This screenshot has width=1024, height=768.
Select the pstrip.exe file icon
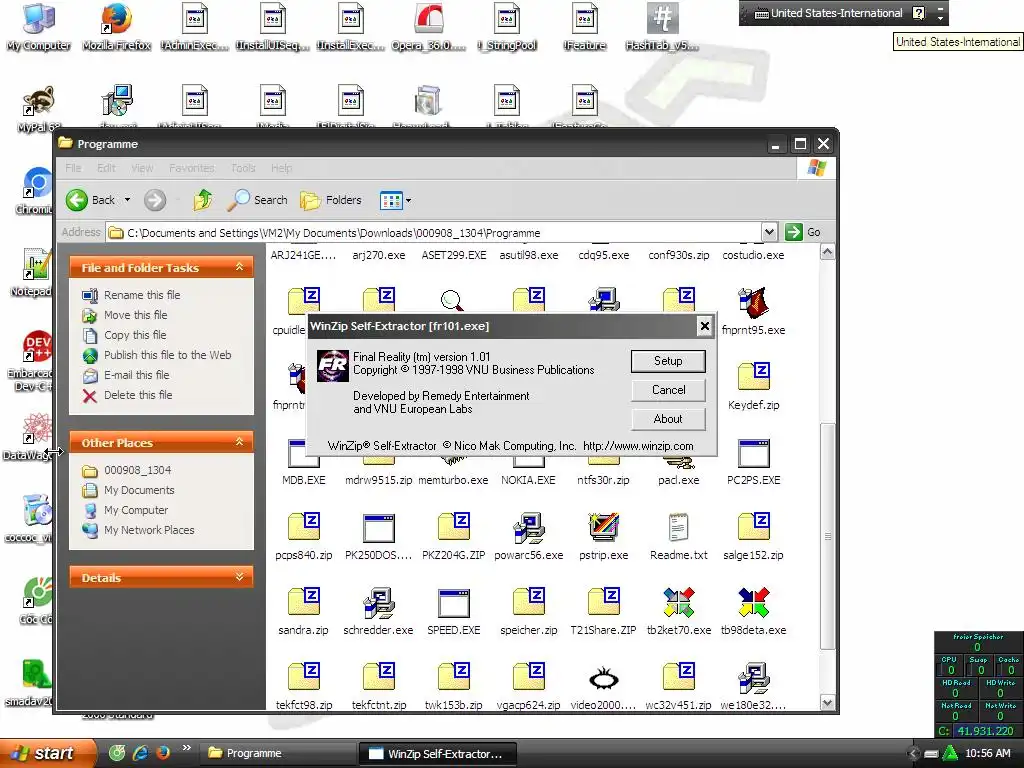(604, 528)
